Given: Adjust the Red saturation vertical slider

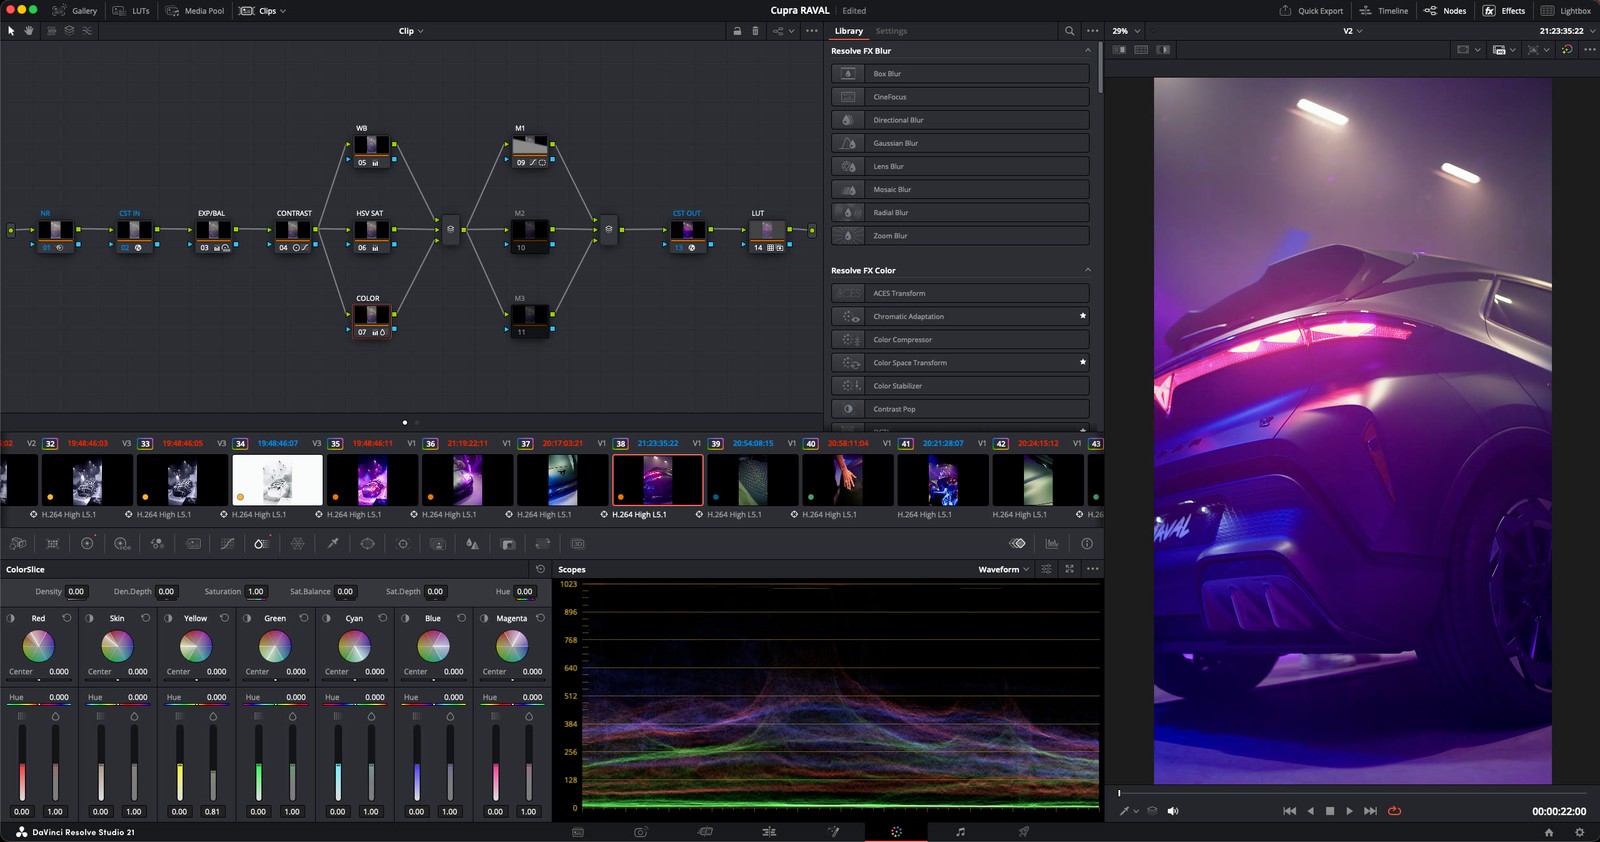Looking at the screenshot, I should click(x=55, y=762).
